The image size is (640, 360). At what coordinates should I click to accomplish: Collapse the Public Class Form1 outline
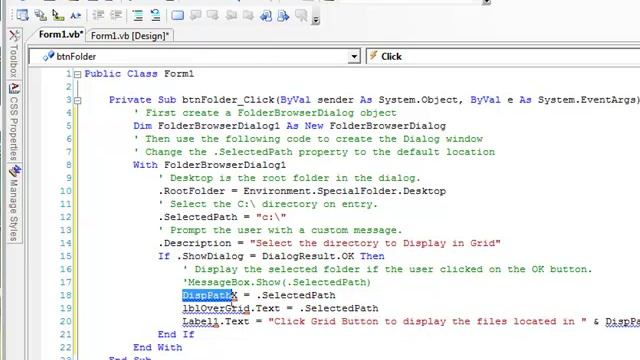tap(77, 74)
